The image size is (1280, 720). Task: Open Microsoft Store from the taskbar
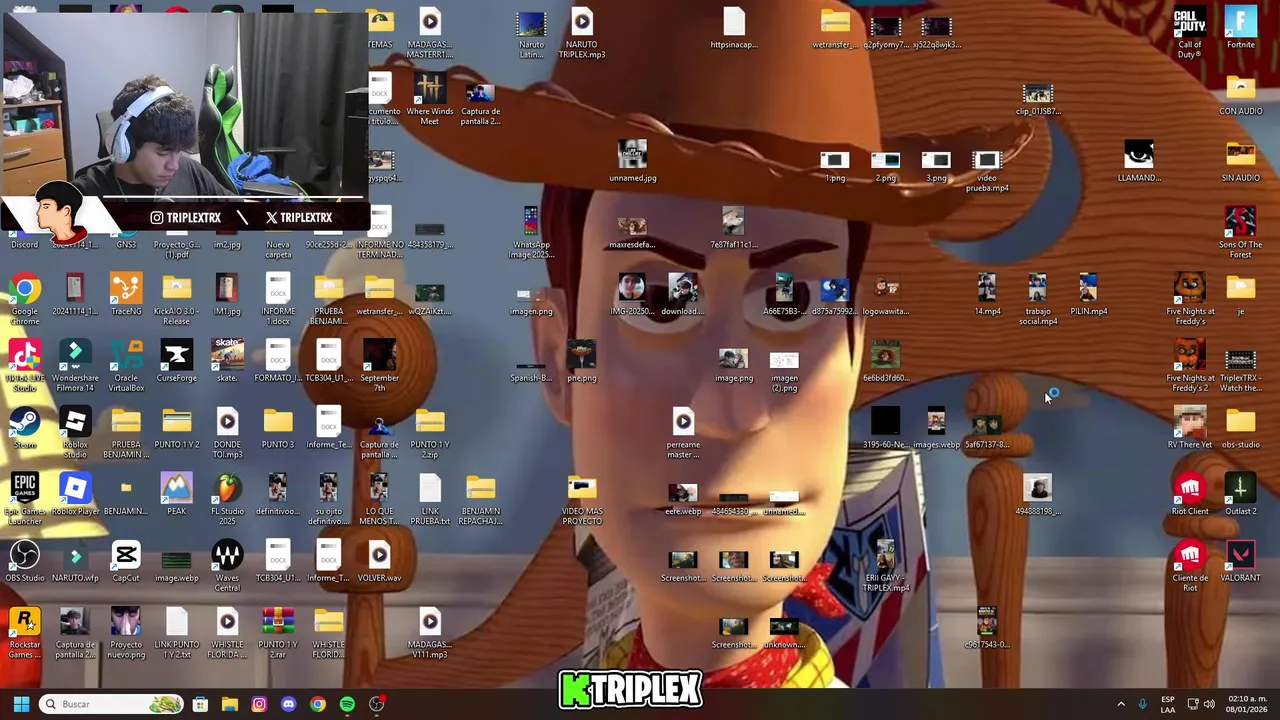point(200,704)
